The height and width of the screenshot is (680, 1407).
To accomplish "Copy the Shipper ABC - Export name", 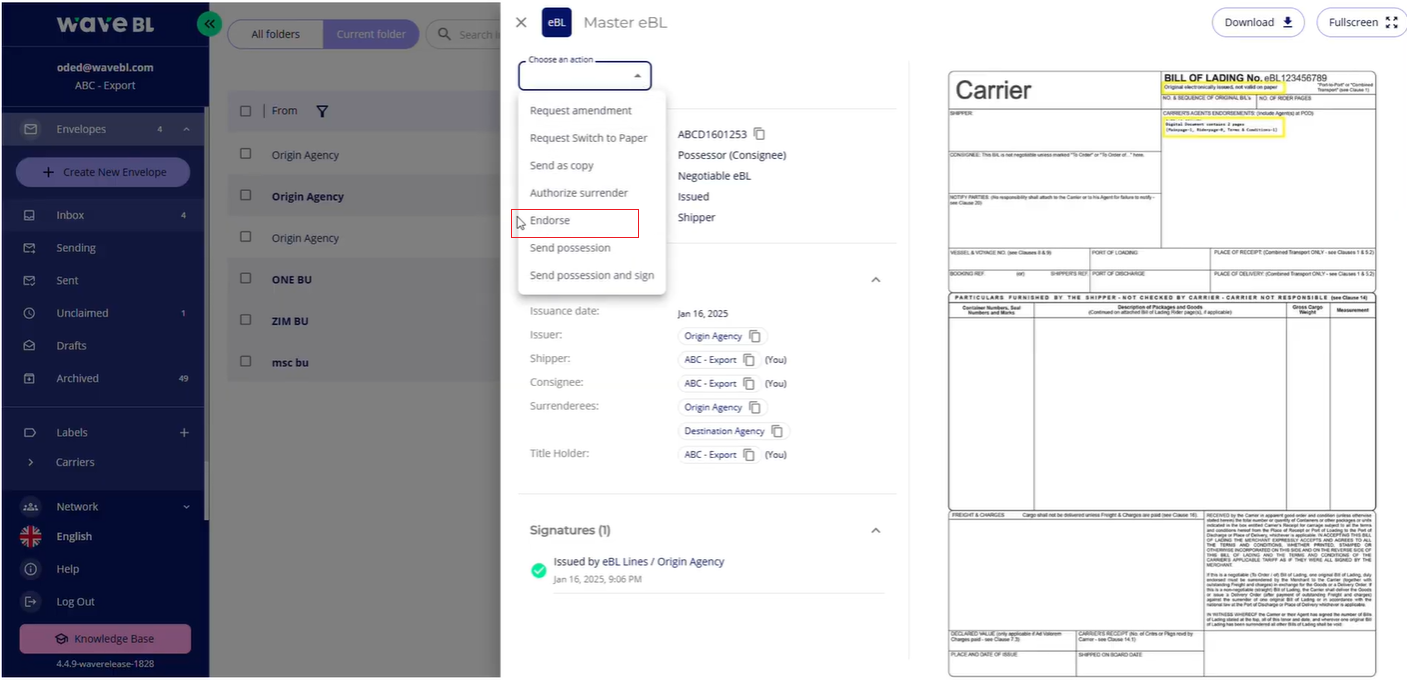I will (x=749, y=359).
